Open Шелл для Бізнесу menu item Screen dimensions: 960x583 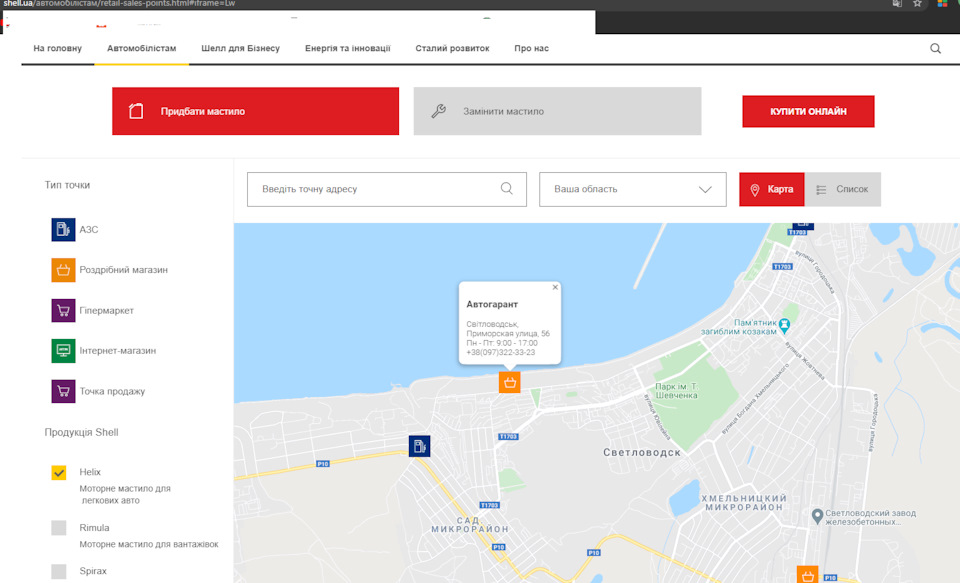[241, 48]
